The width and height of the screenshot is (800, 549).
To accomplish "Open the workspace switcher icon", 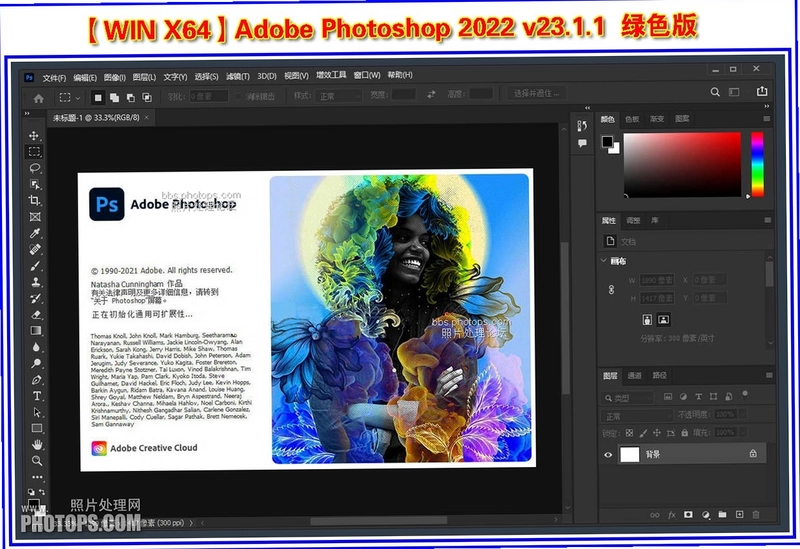I will (734, 92).
